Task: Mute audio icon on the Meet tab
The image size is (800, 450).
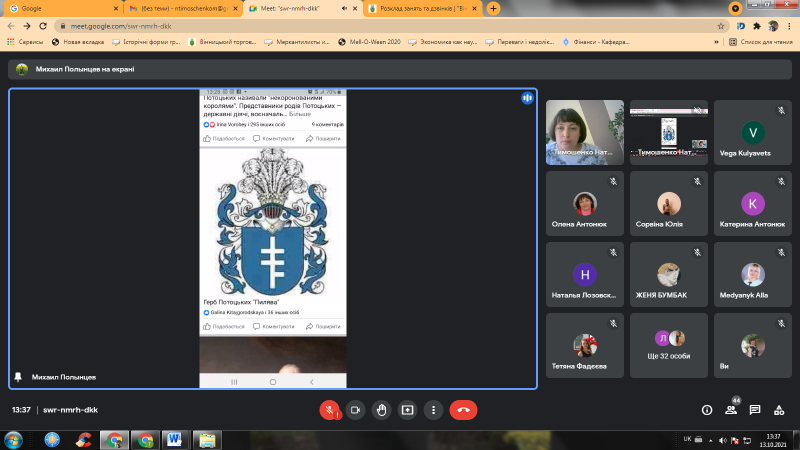Action: pos(344,9)
